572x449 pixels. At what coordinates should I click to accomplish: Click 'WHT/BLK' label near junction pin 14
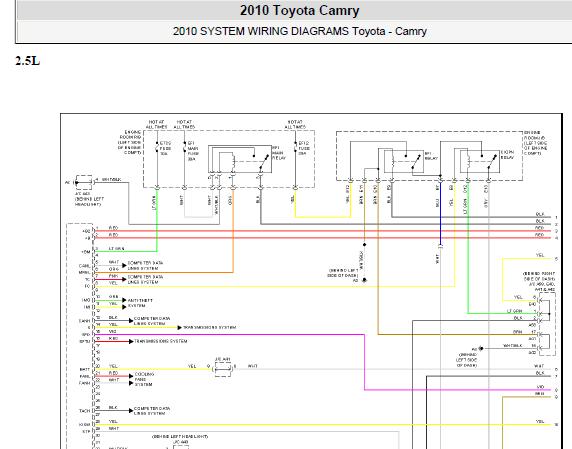click(513, 345)
